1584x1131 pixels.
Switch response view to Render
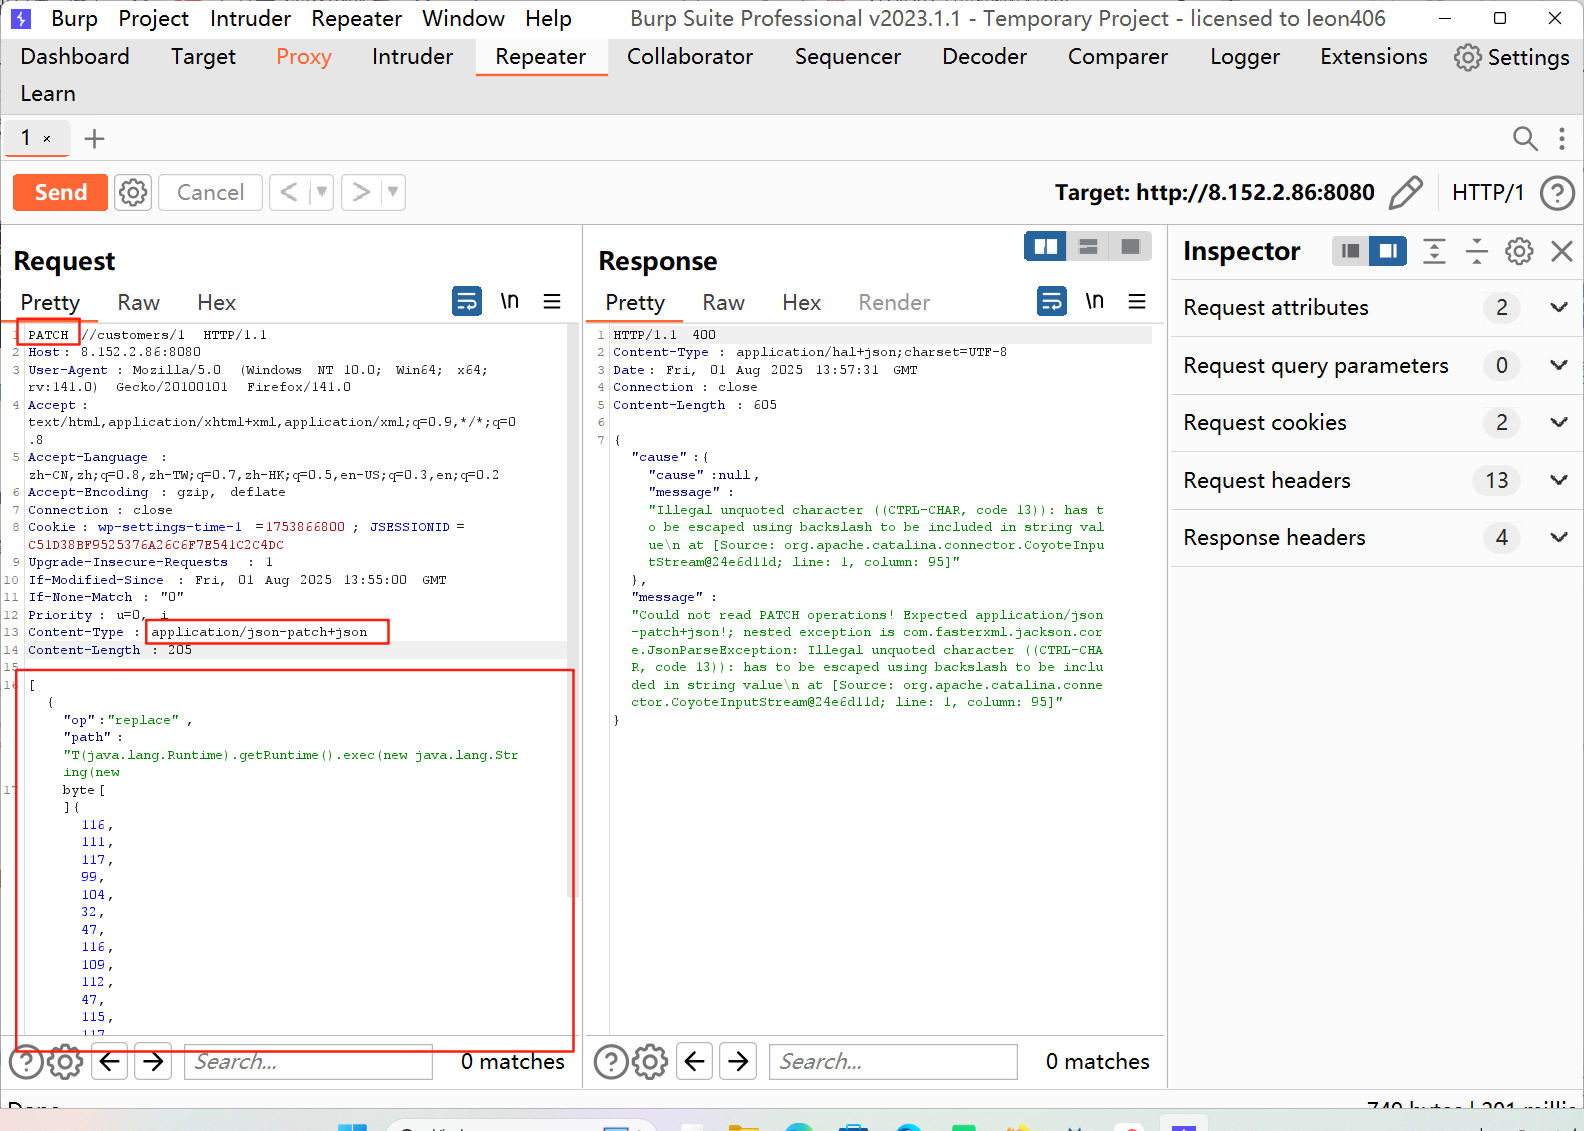[x=894, y=302]
